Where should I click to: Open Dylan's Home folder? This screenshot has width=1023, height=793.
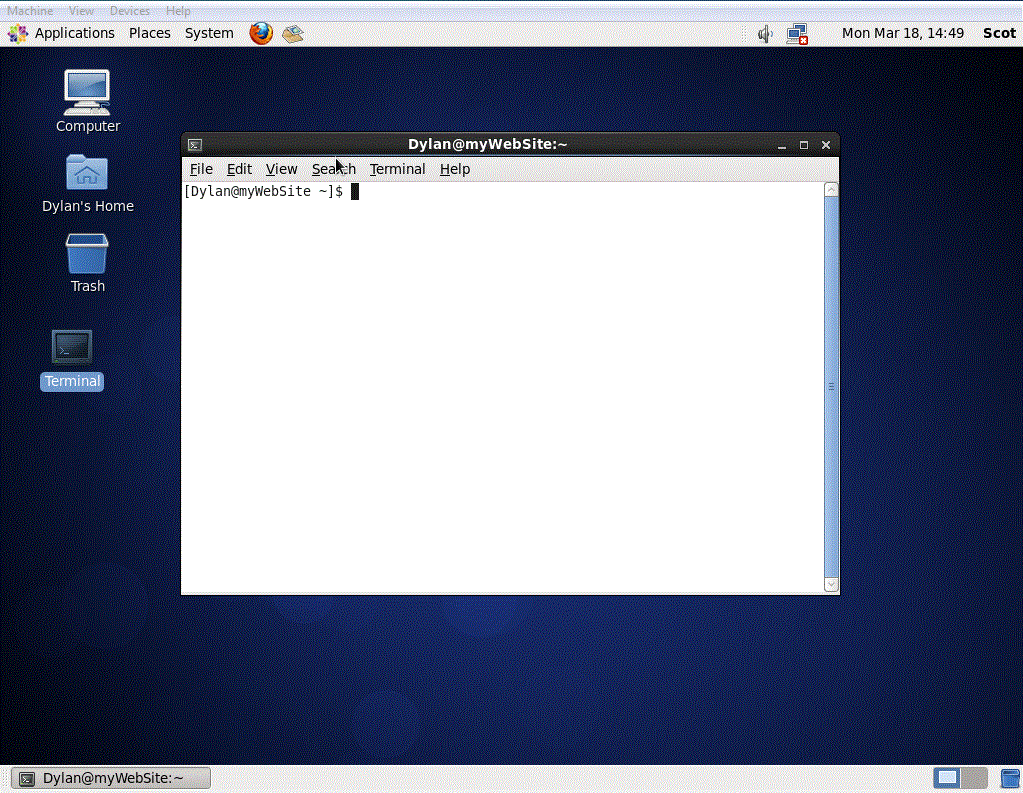point(87,173)
